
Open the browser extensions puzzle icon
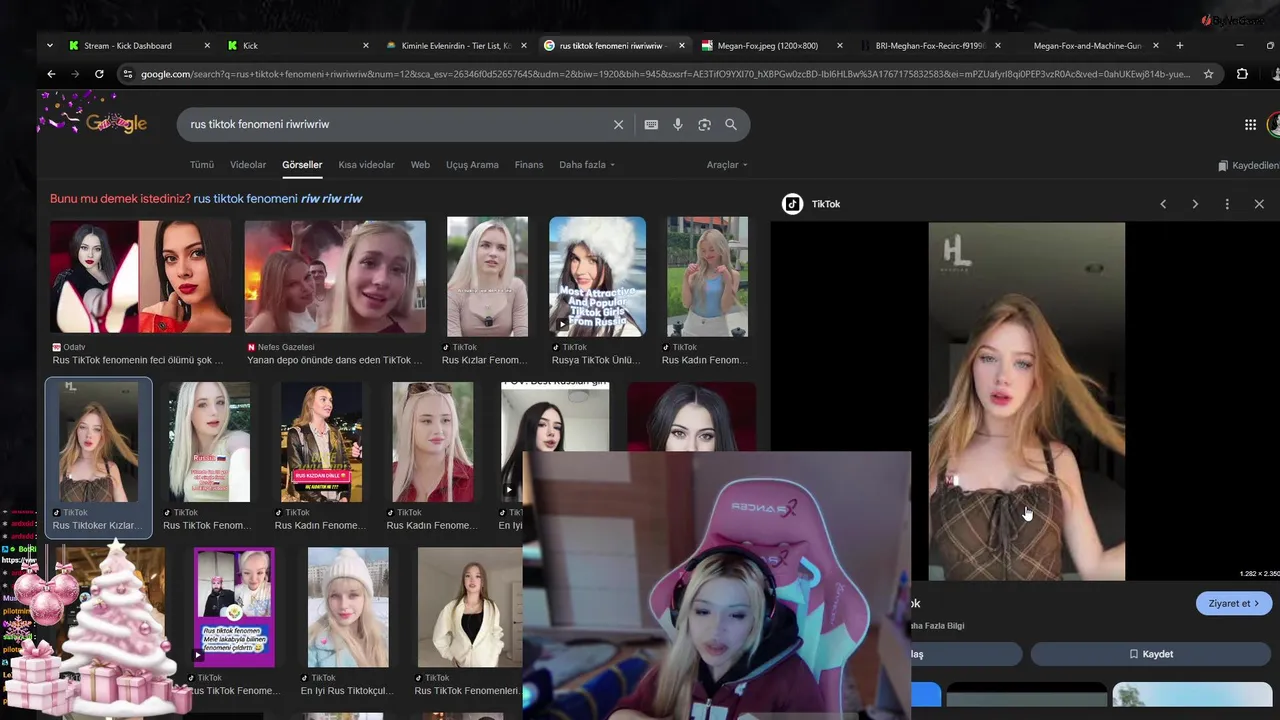(1242, 74)
